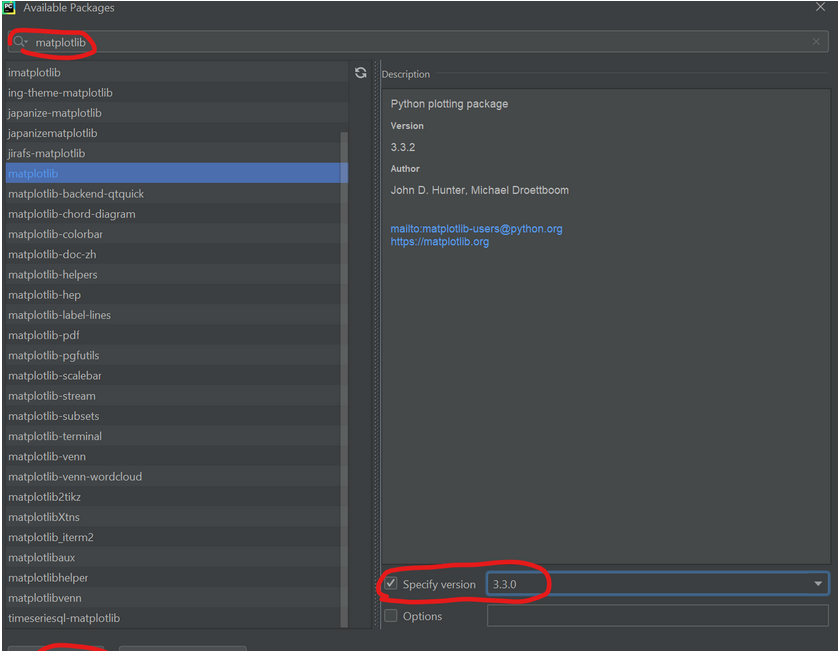Select the matplotlib-venn-wordcloud package
838x651 pixels.
(176, 476)
